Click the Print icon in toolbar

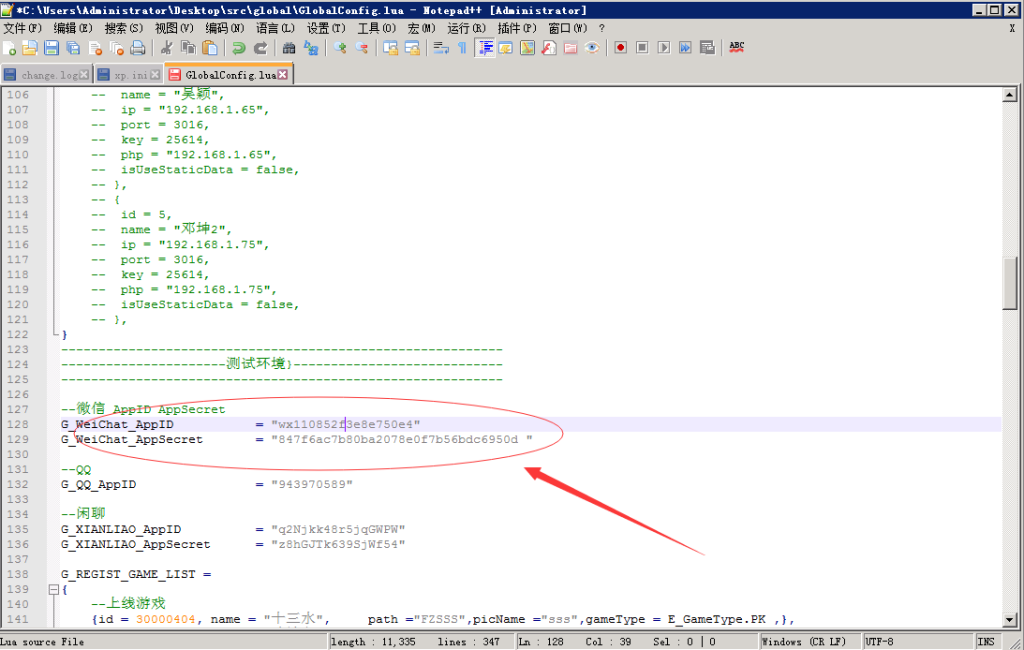[x=138, y=48]
